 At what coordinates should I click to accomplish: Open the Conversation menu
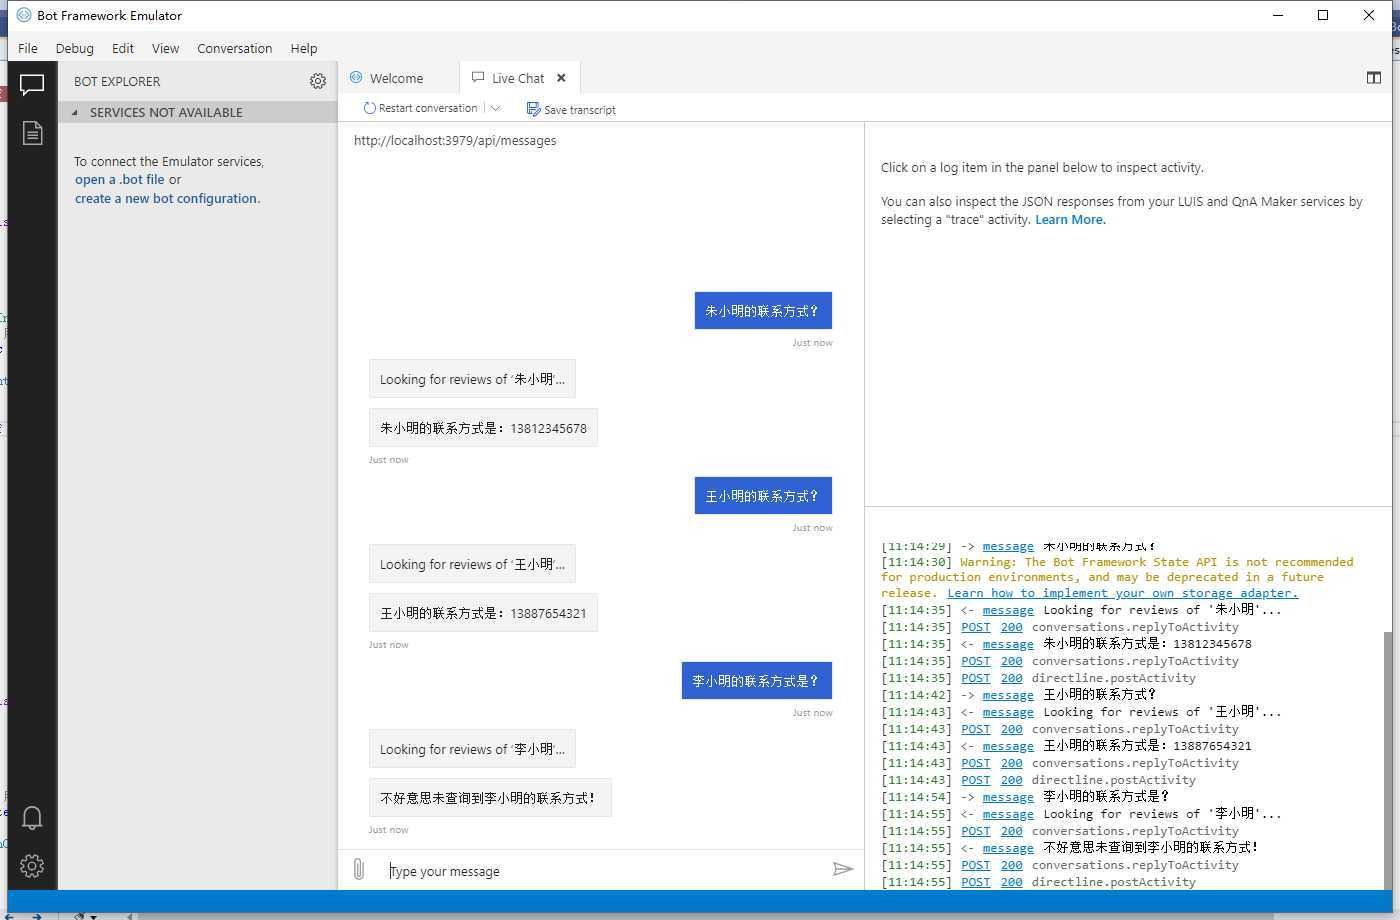pos(234,48)
